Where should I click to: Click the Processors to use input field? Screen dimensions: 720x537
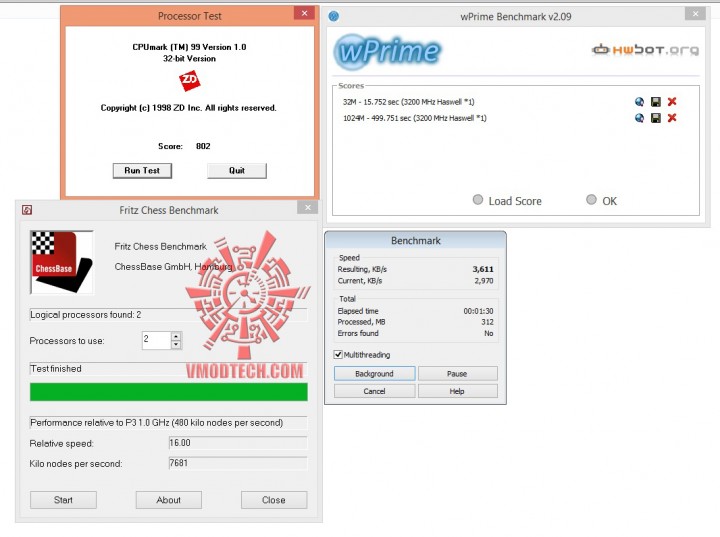coord(157,340)
